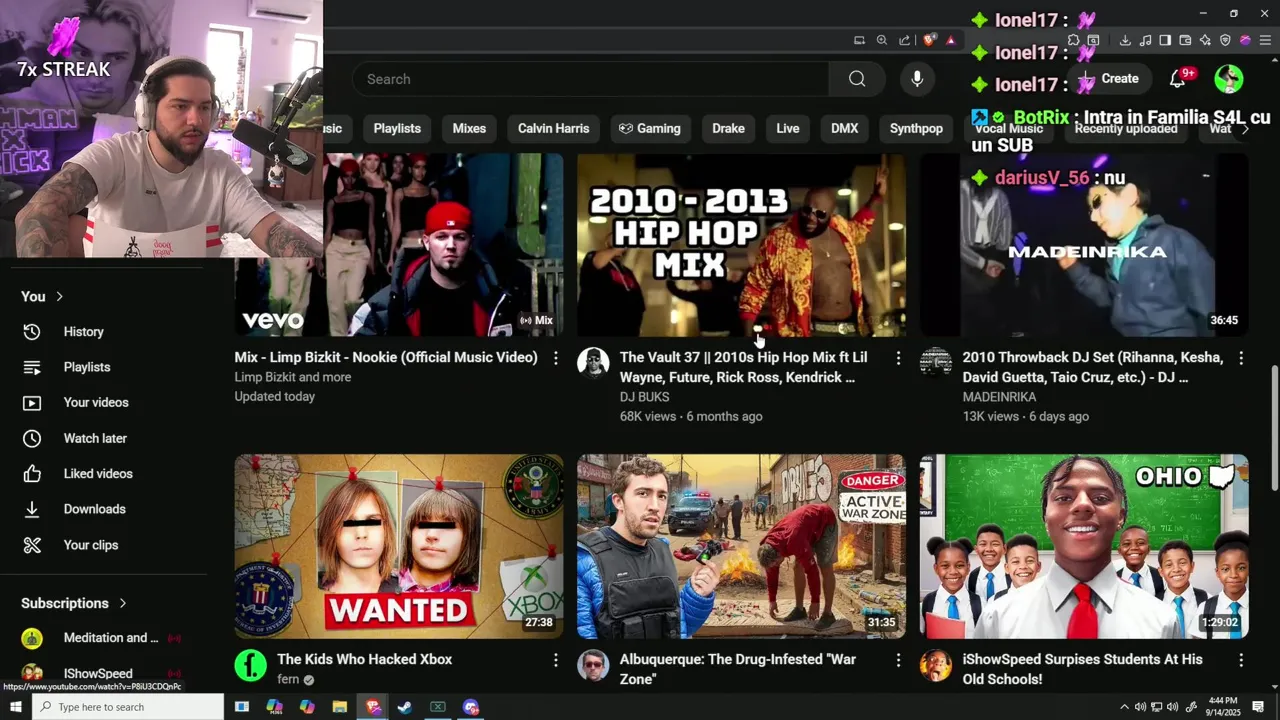This screenshot has width=1280, height=720.
Task: Show more filter chips with right chevron
Action: (x=1244, y=128)
